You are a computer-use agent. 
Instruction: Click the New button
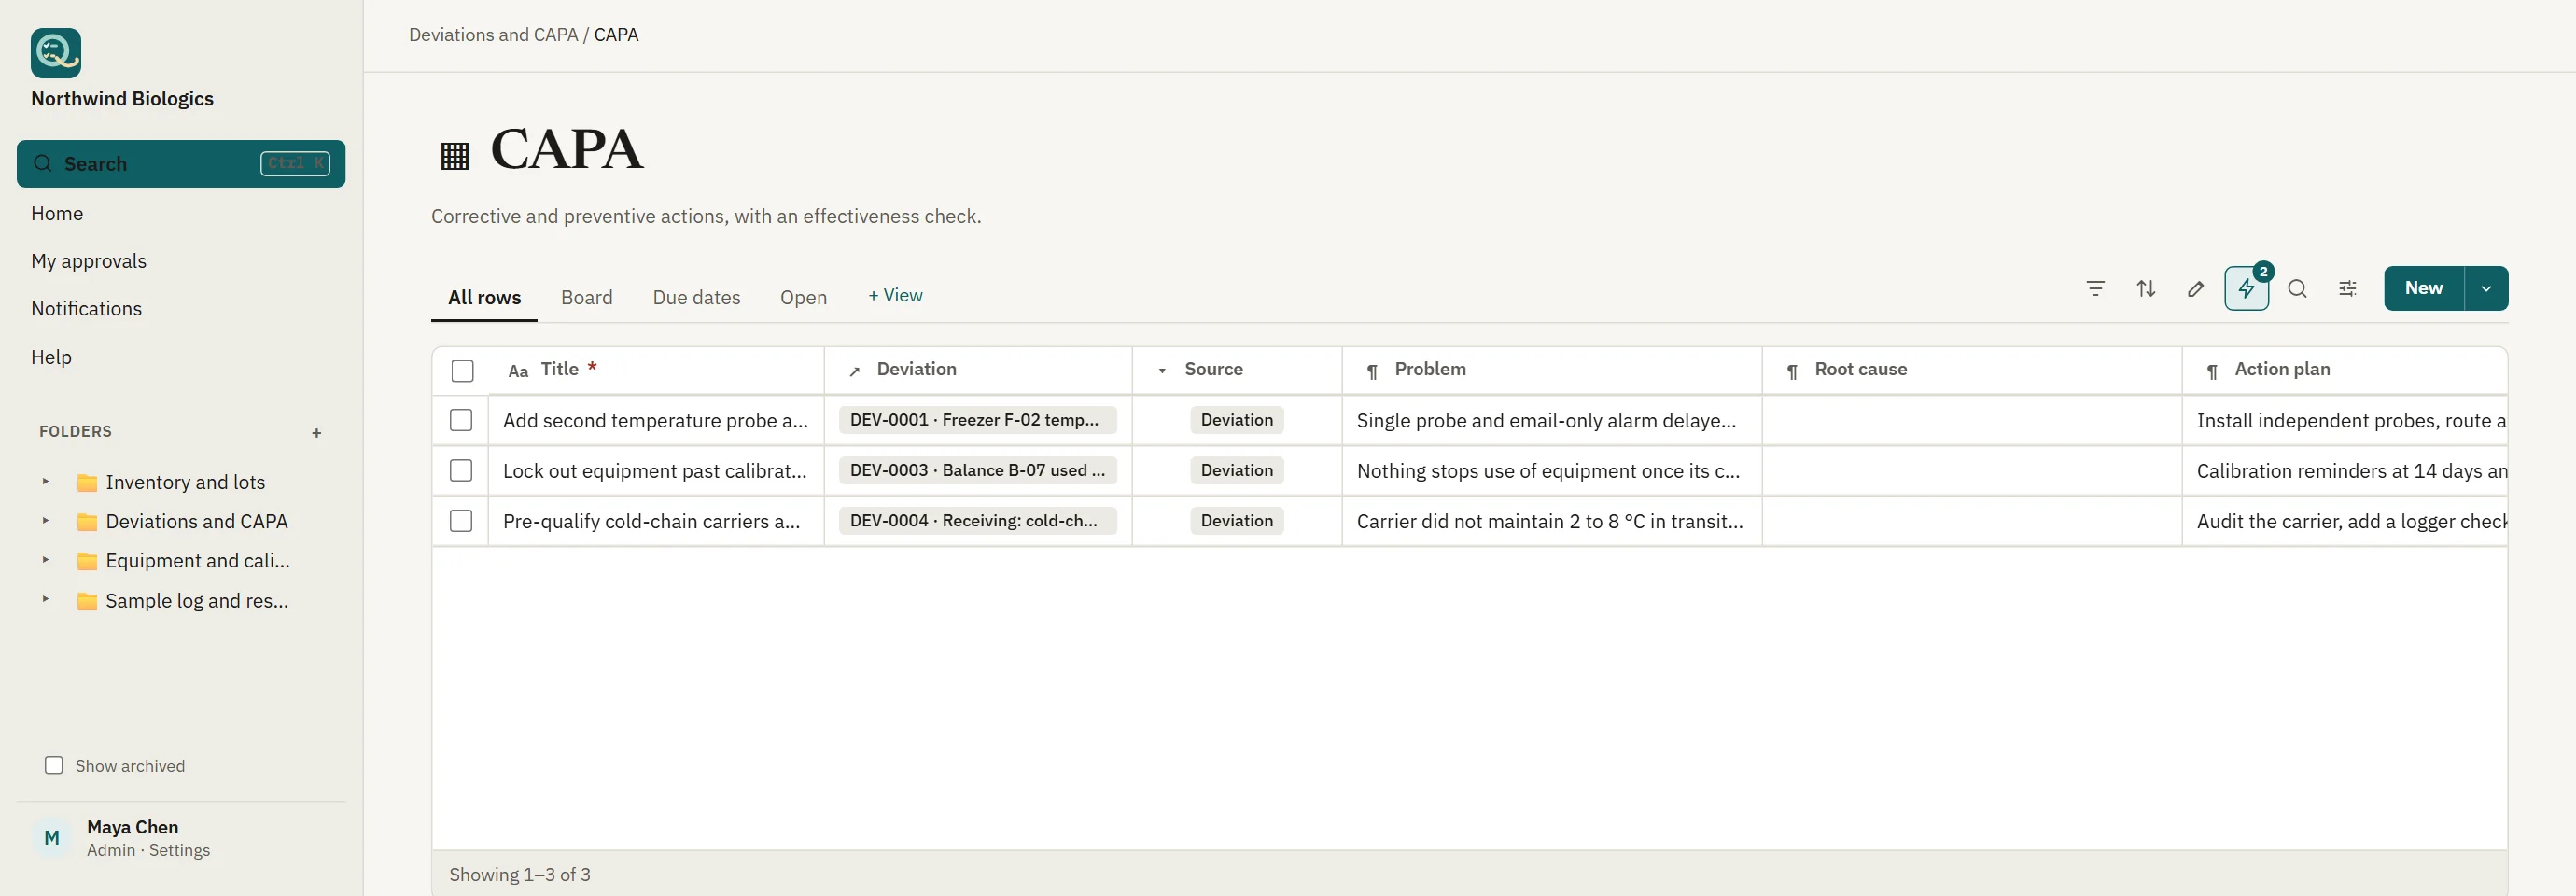click(2424, 289)
